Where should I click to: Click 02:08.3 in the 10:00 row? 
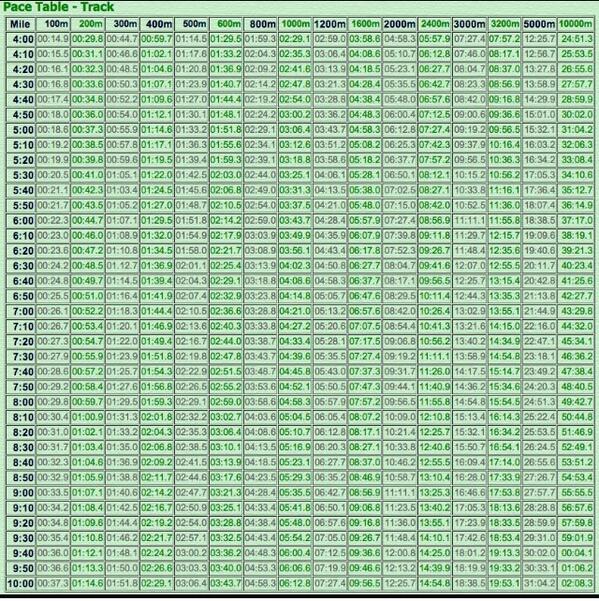575,584
